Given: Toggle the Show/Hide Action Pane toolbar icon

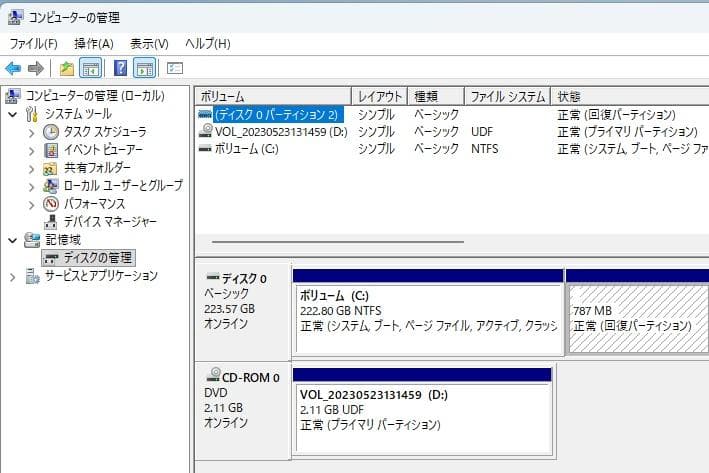Looking at the screenshot, I should coord(145,69).
